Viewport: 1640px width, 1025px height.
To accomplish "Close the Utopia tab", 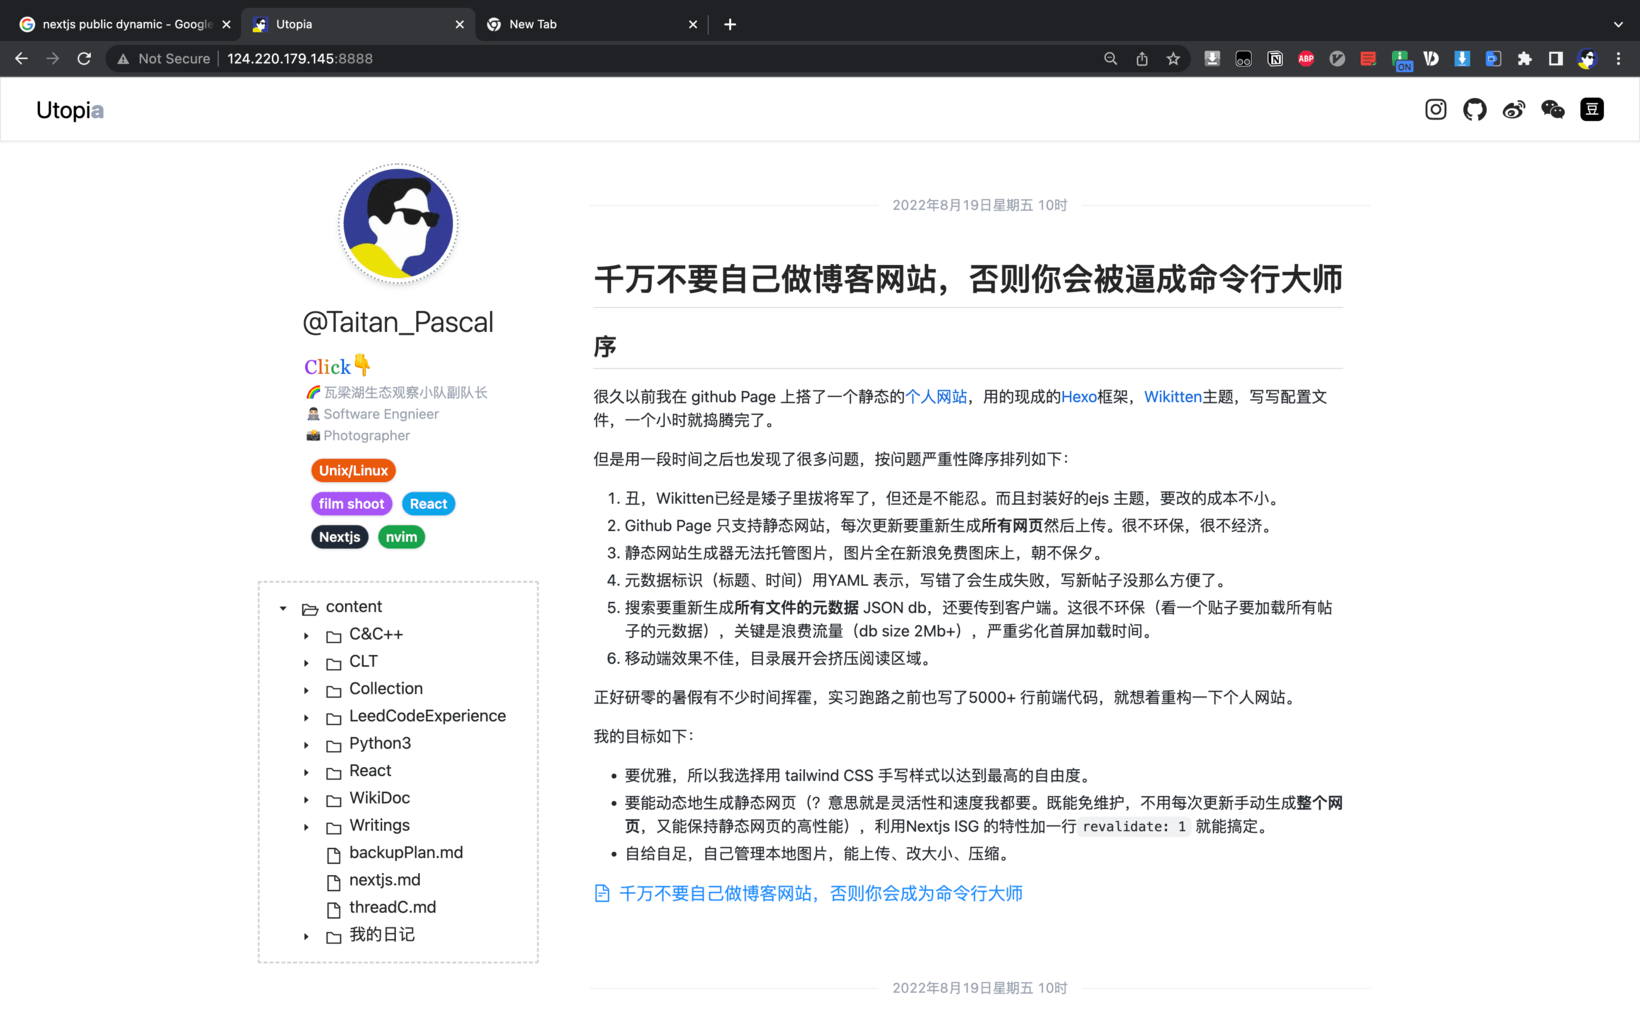I will (x=460, y=24).
